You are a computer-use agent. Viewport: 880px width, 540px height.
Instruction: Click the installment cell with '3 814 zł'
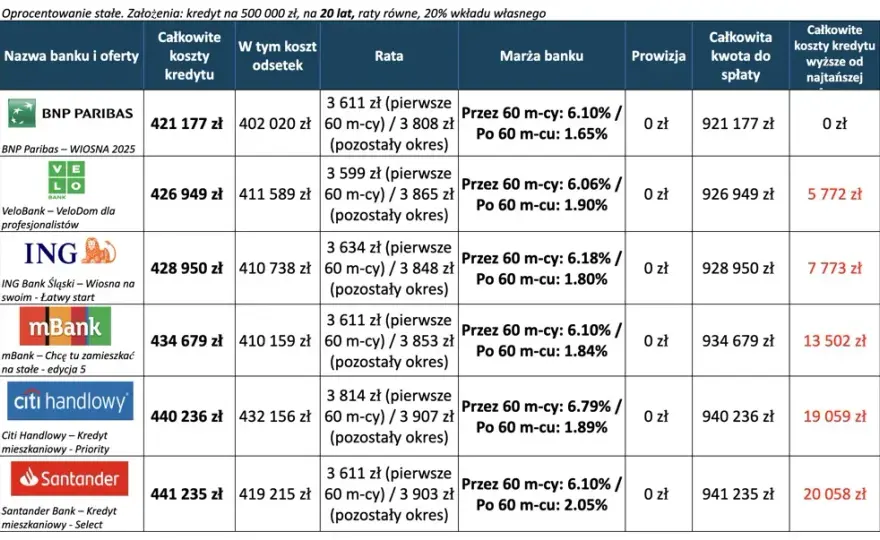pyautogui.click(x=389, y=417)
